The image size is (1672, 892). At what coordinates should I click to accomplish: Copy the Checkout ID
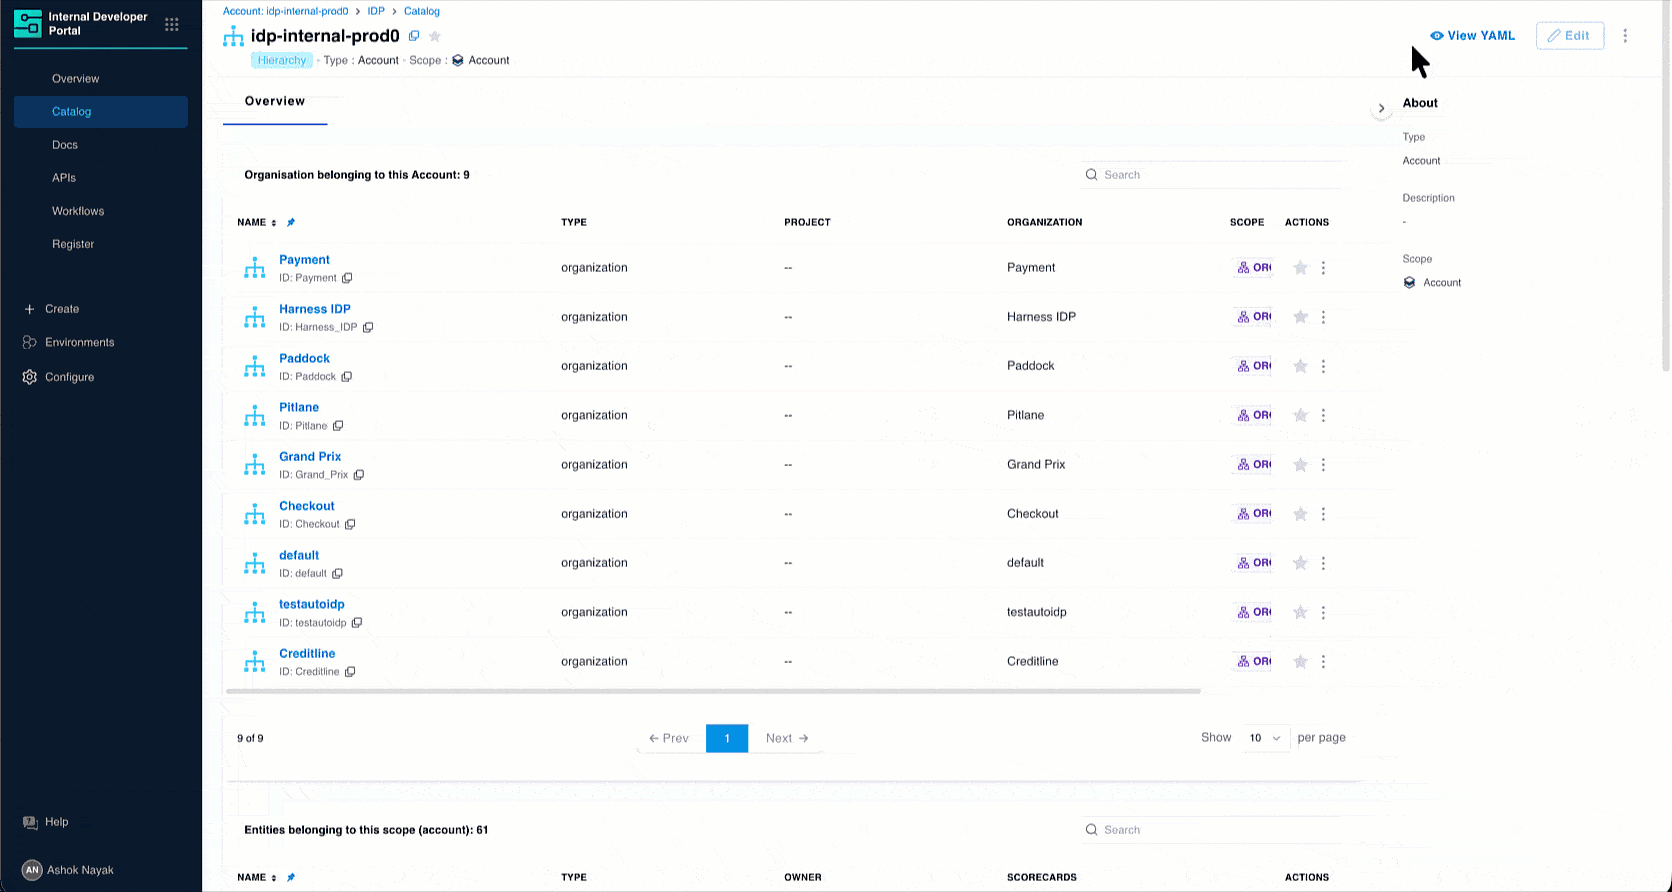tap(350, 524)
